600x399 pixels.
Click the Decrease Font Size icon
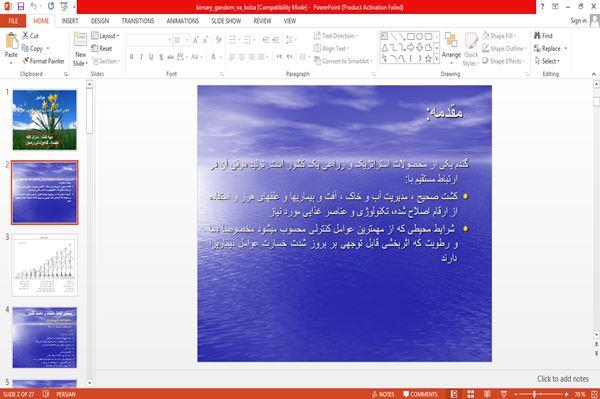click(x=205, y=40)
